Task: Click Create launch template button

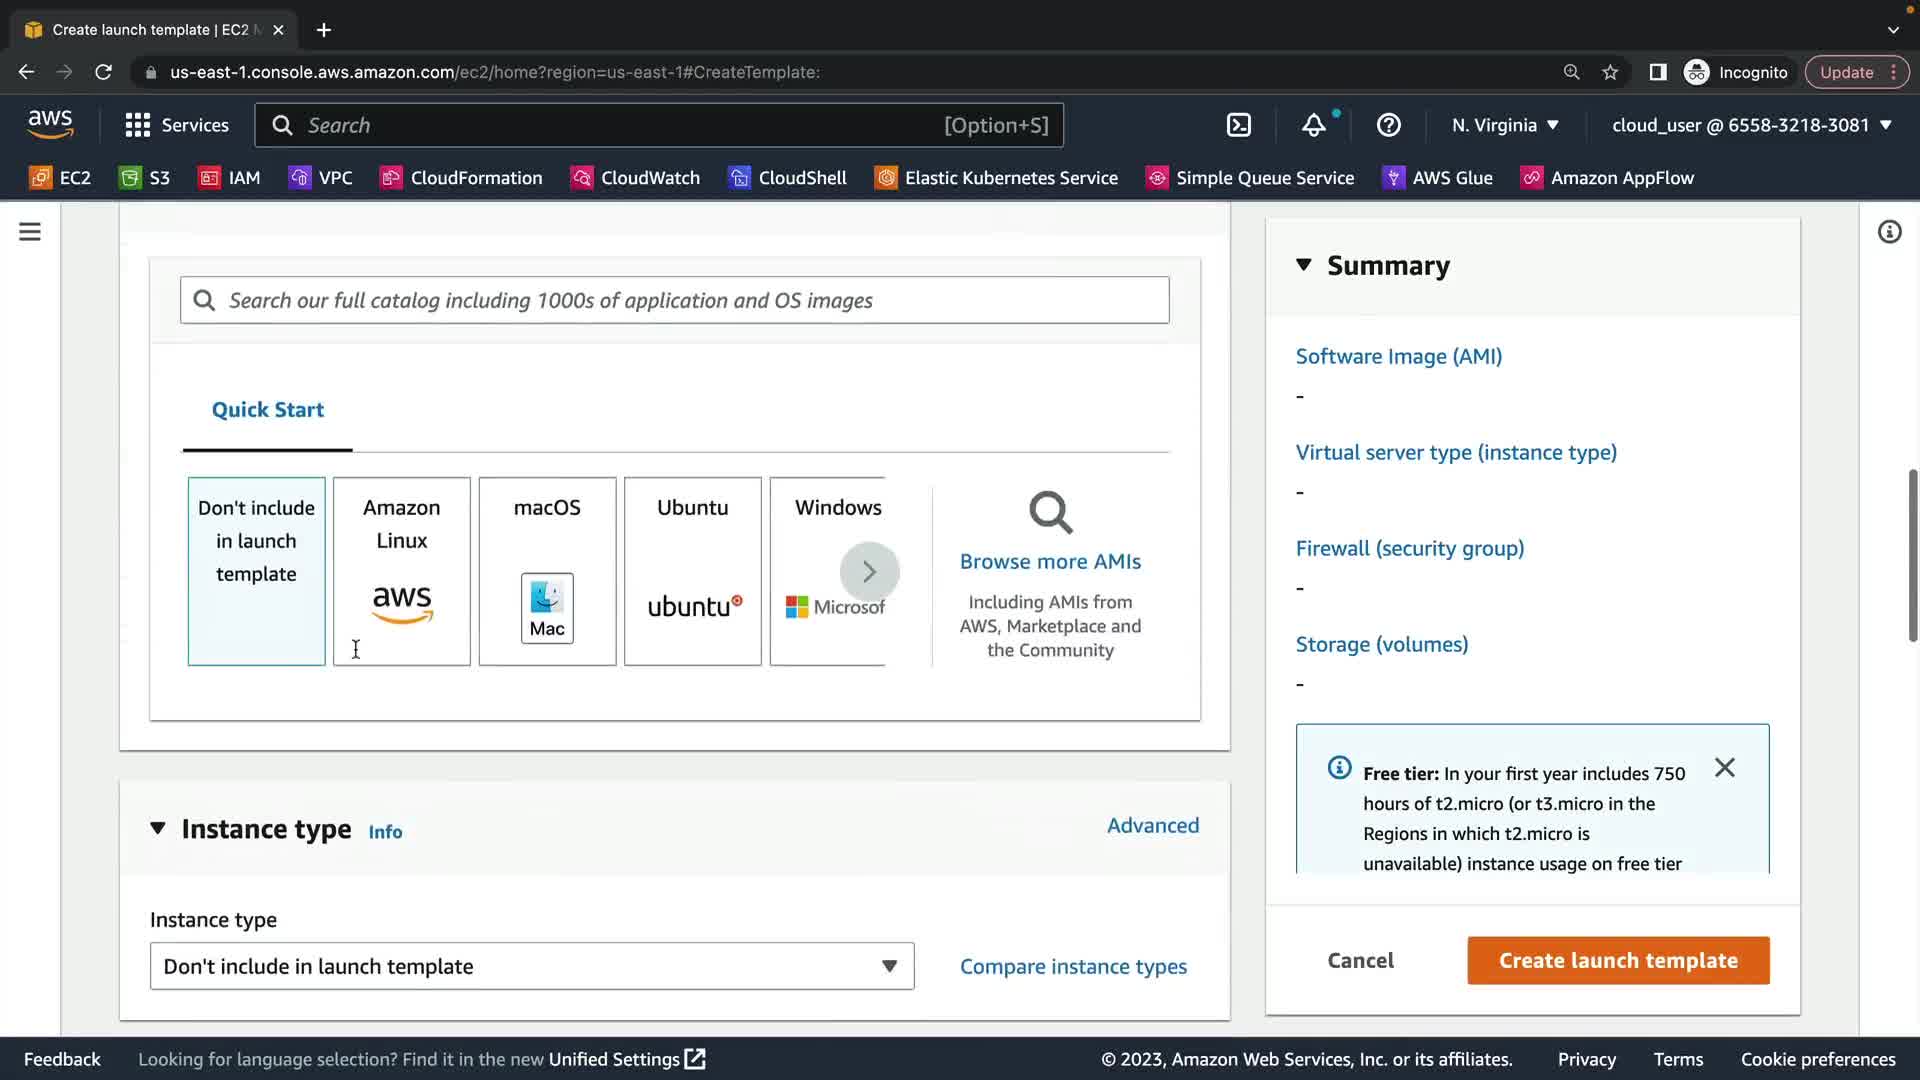Action: [x=1617, y=960]
